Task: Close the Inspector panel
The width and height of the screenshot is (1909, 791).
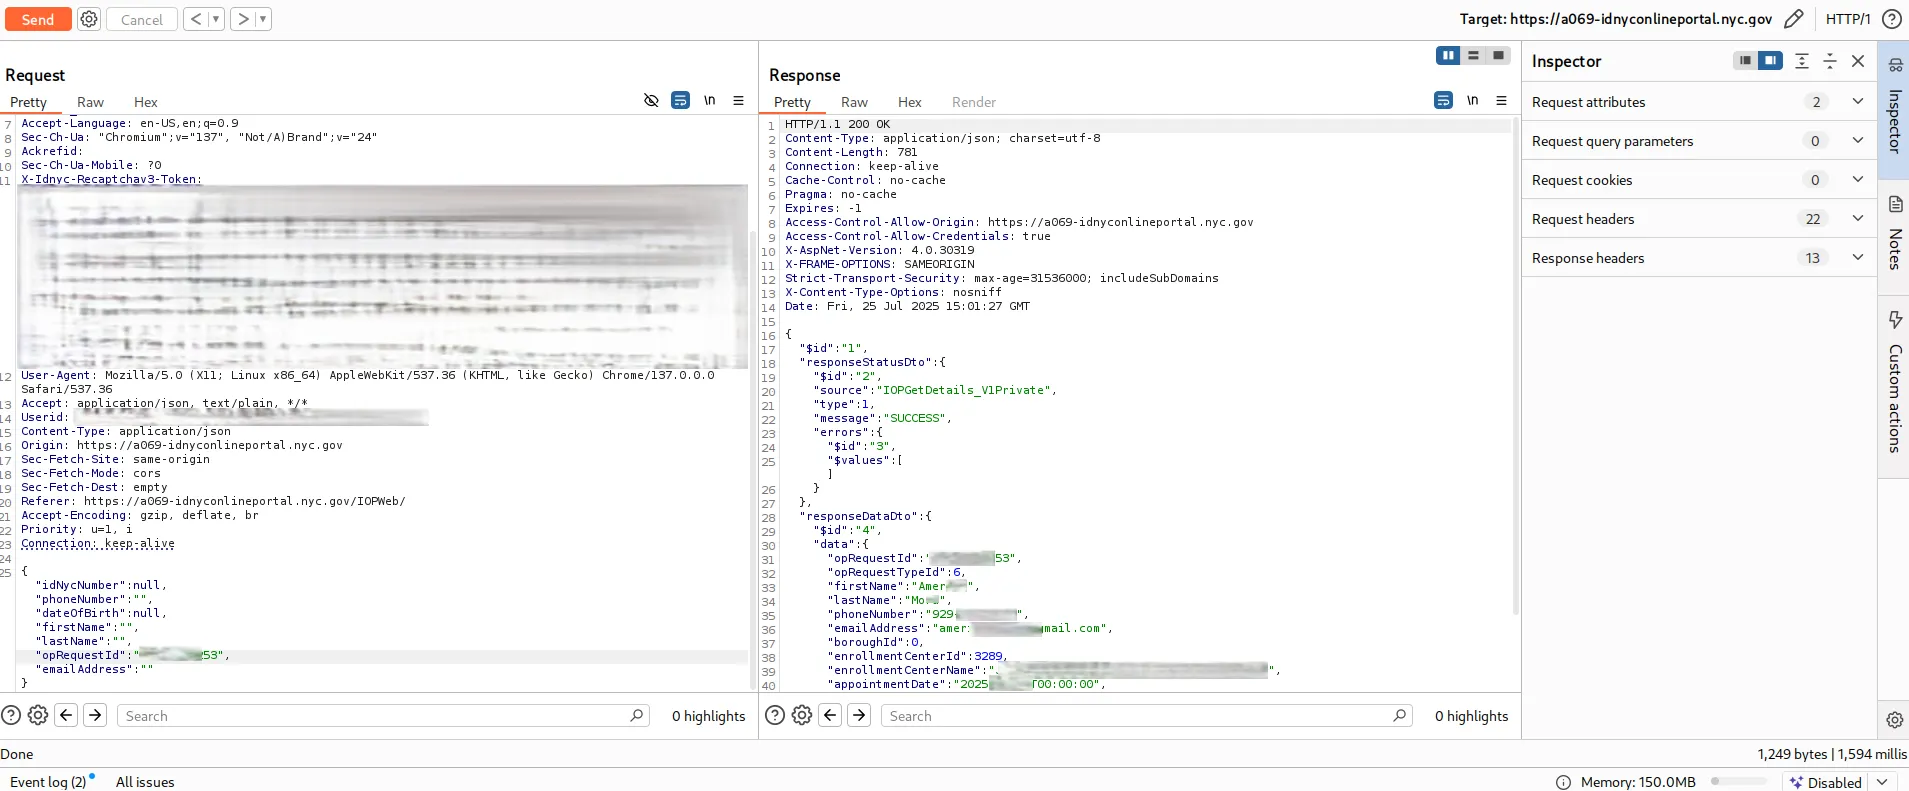Action: coord(1858,61)
